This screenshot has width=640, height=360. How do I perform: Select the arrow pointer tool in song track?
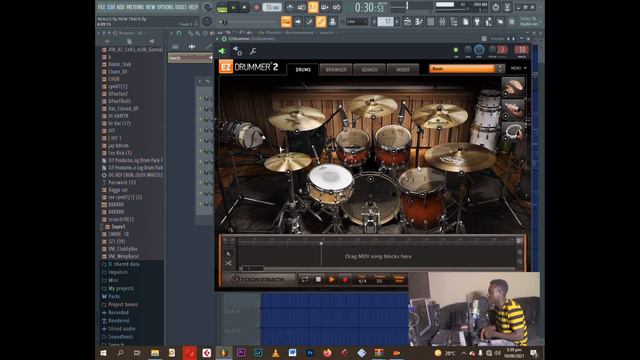point(229,254)
